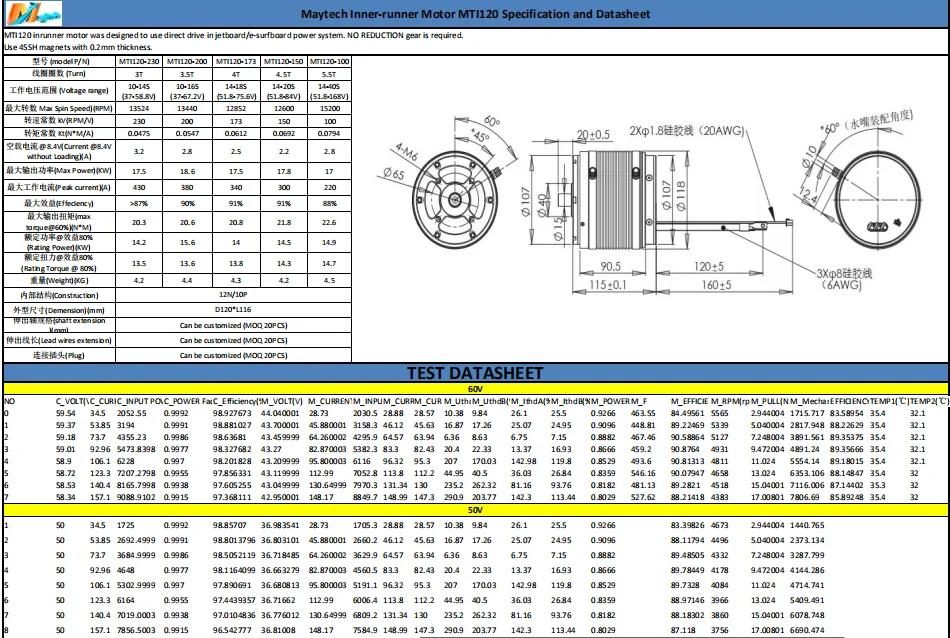Click the front-view motor drawing with four mounting holes
This screenshot has width=950, height=638.
454,199
